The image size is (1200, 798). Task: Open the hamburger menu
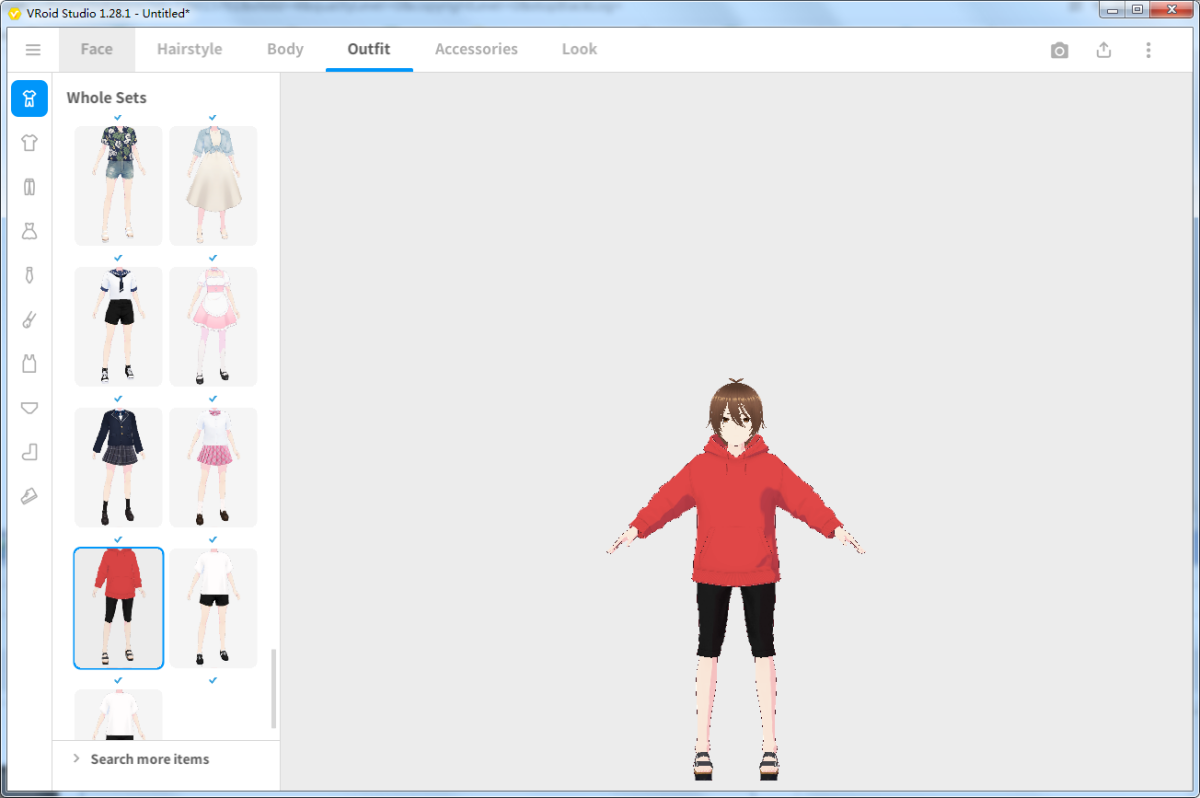click(x=33, y=49)
